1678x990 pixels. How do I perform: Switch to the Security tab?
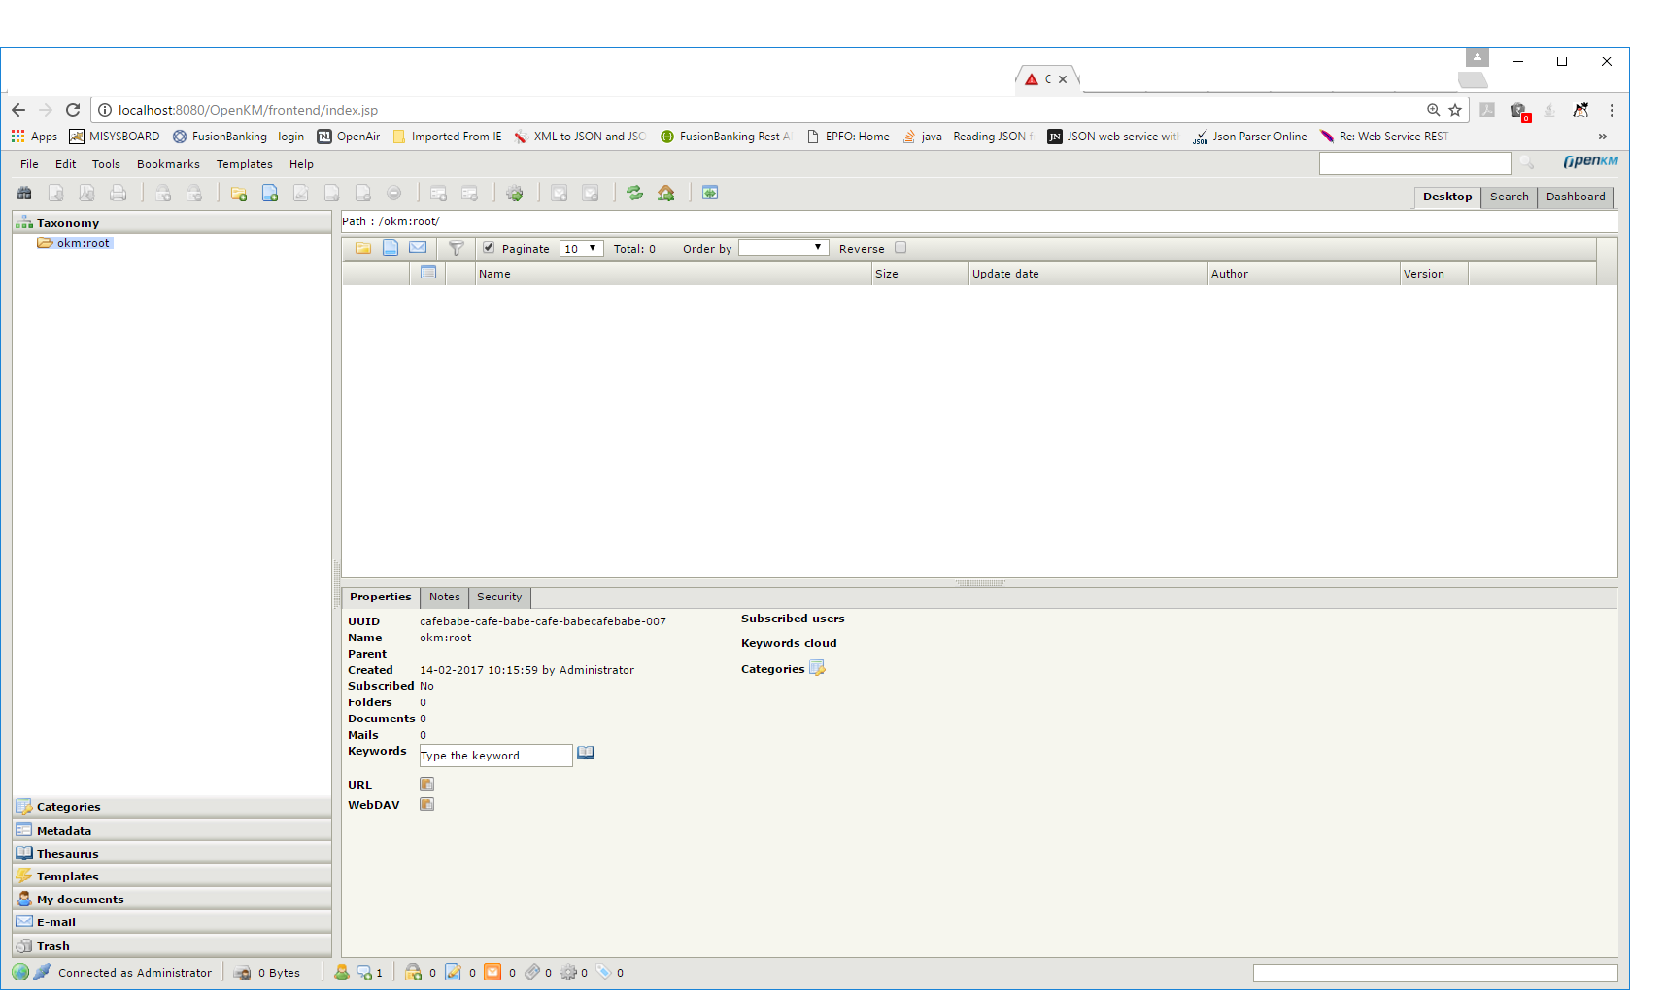[499, 597]
